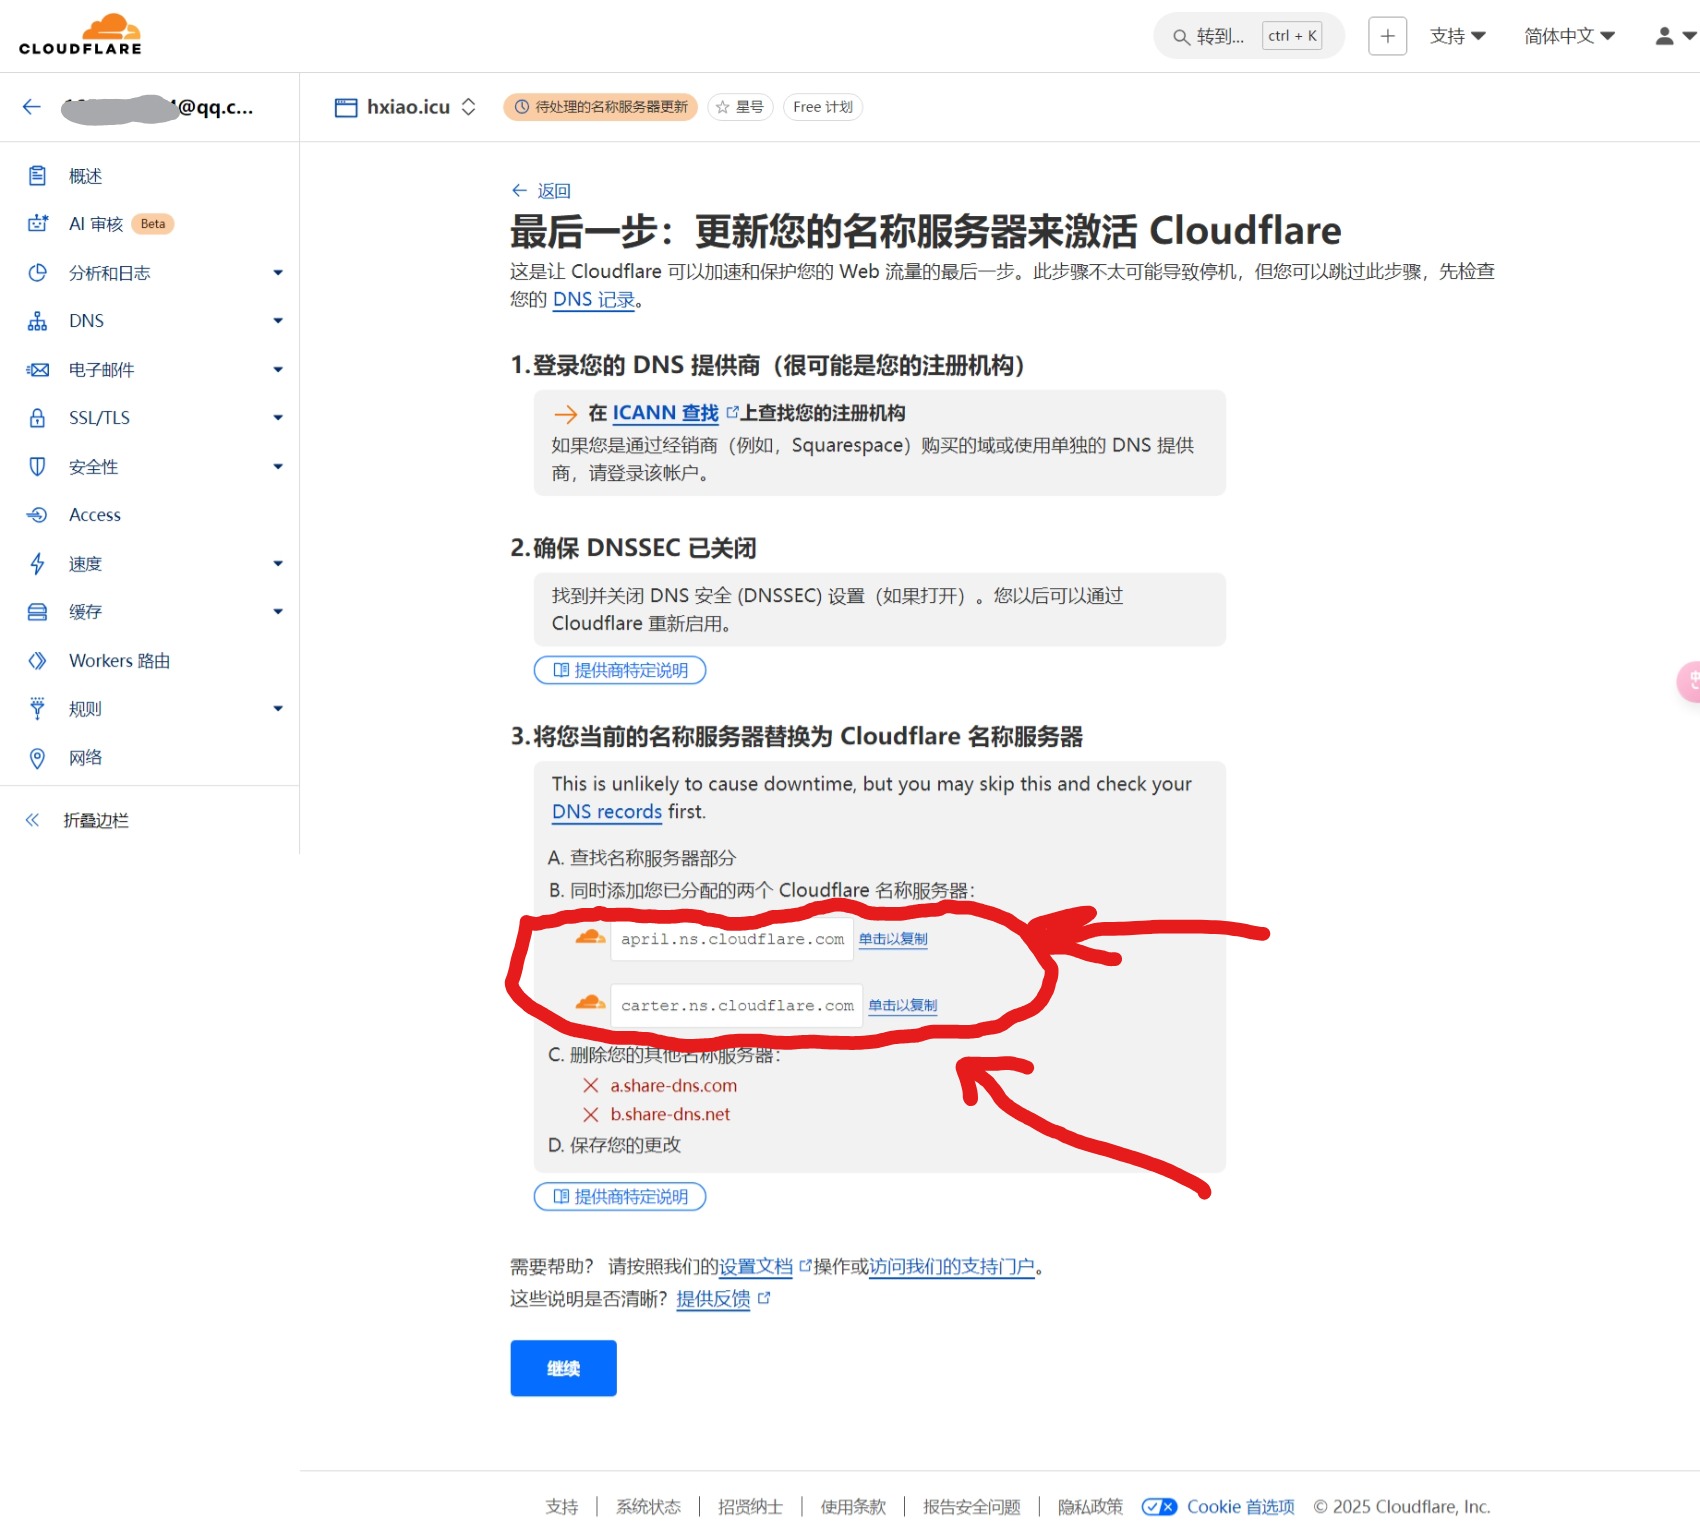
Task: Click the Overview (概述) clipboard icon
Action: click(x=37, y=176)
